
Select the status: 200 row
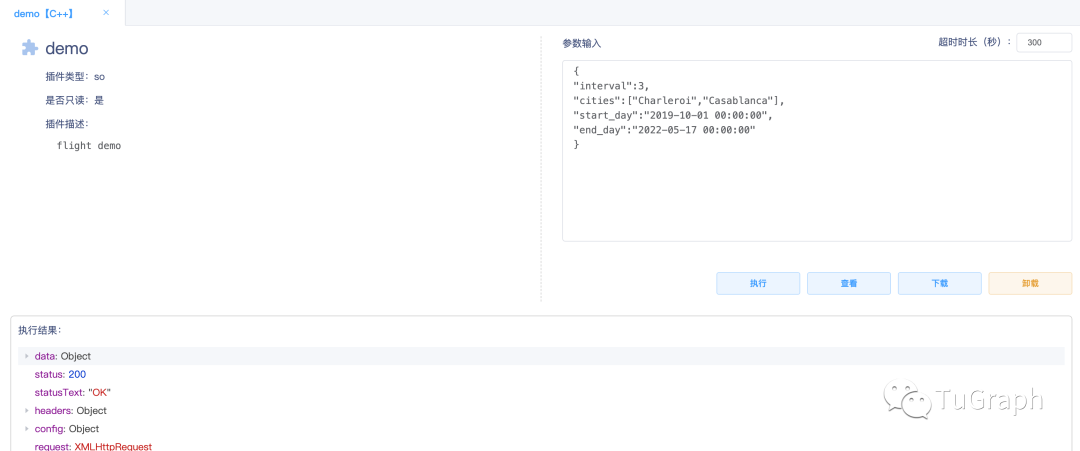(x=60, y=374)
